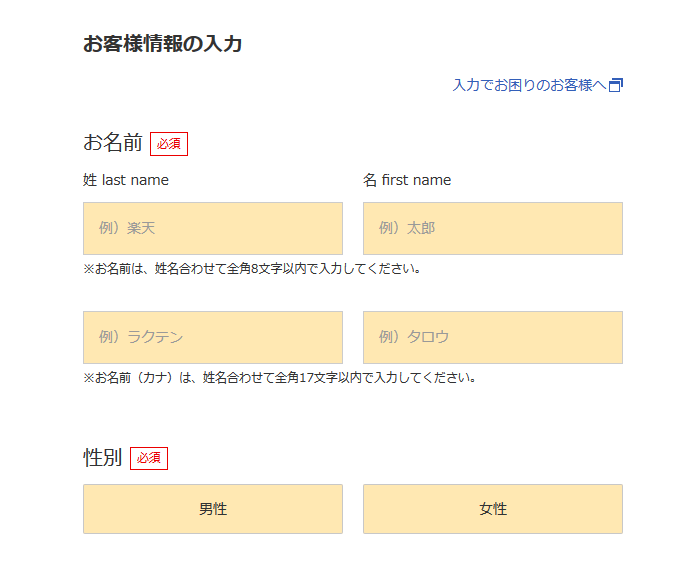Click the お名前 section label
The image size is (681, 576).
pos(113,143)
